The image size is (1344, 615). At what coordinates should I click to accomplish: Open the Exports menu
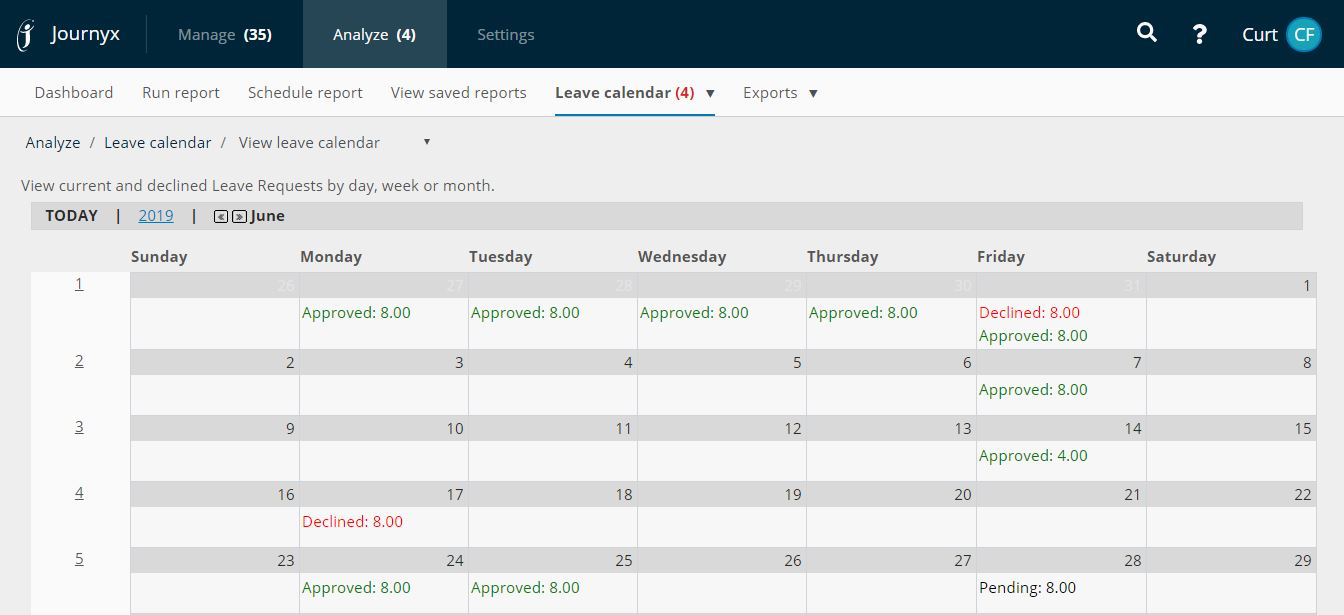[x=770, y=92]
